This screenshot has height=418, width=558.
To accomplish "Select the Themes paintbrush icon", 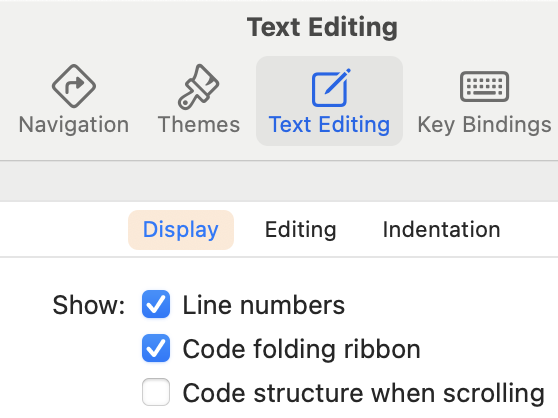I will point(199,86).
